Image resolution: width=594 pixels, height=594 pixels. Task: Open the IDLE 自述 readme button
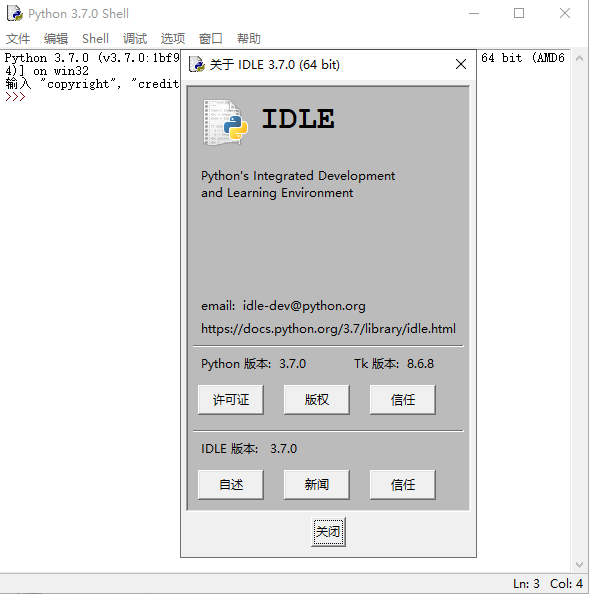(x=231, y=485)
